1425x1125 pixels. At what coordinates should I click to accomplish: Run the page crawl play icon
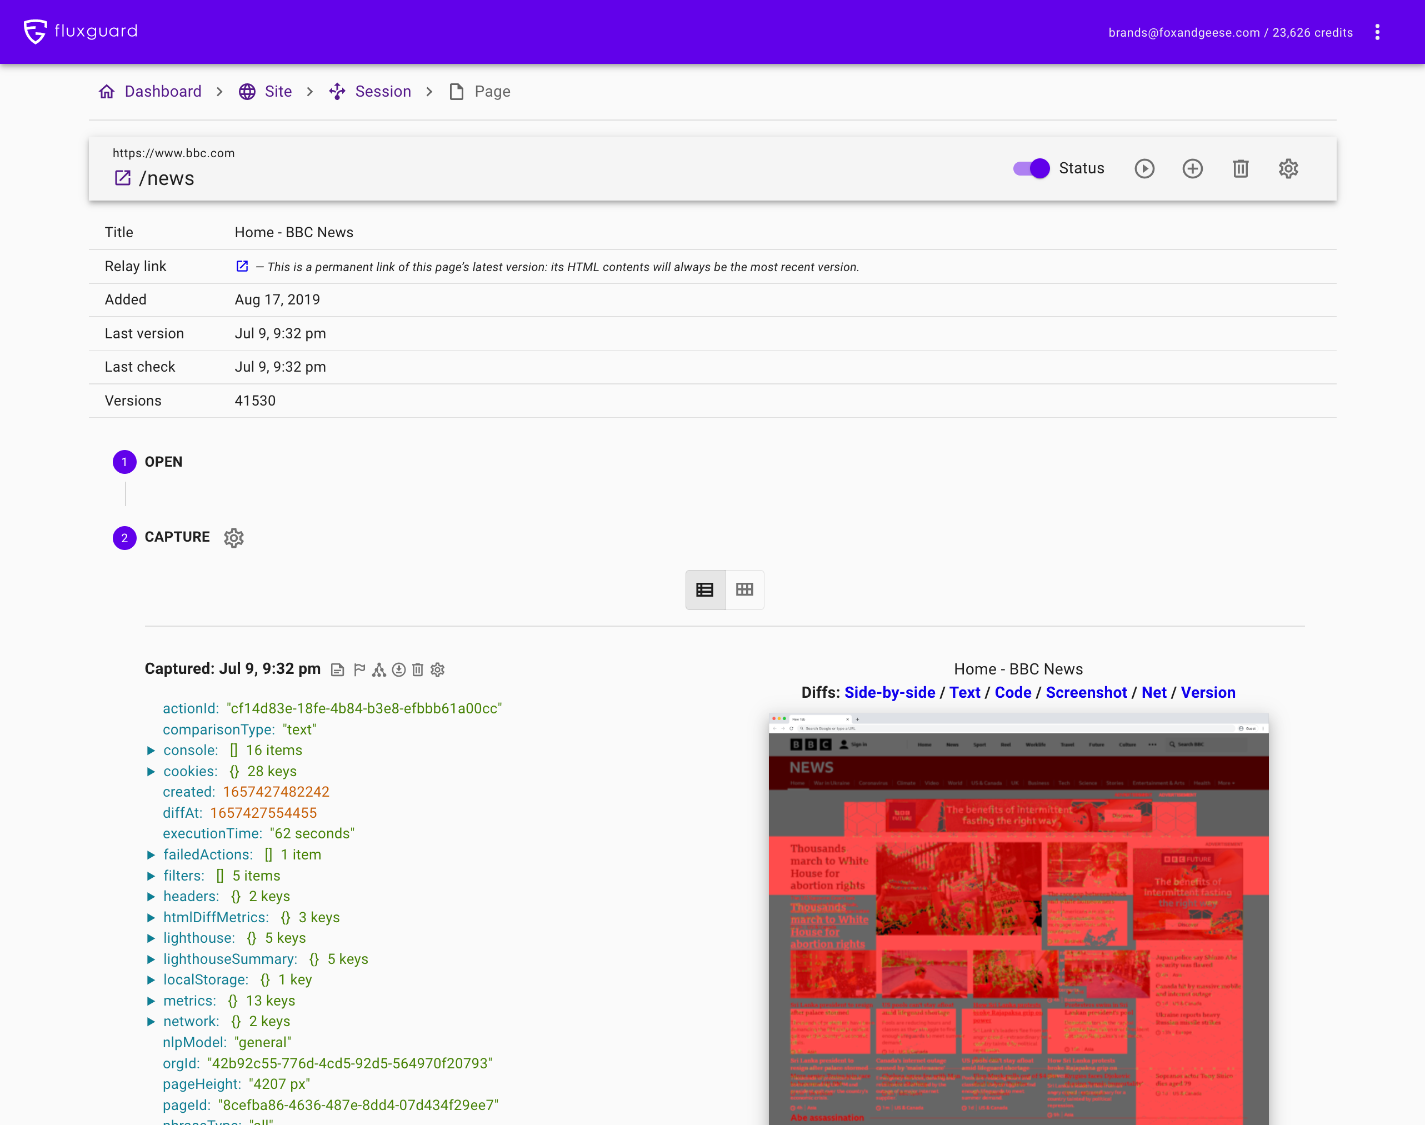pyautogui.click(x=1145, y=169)
